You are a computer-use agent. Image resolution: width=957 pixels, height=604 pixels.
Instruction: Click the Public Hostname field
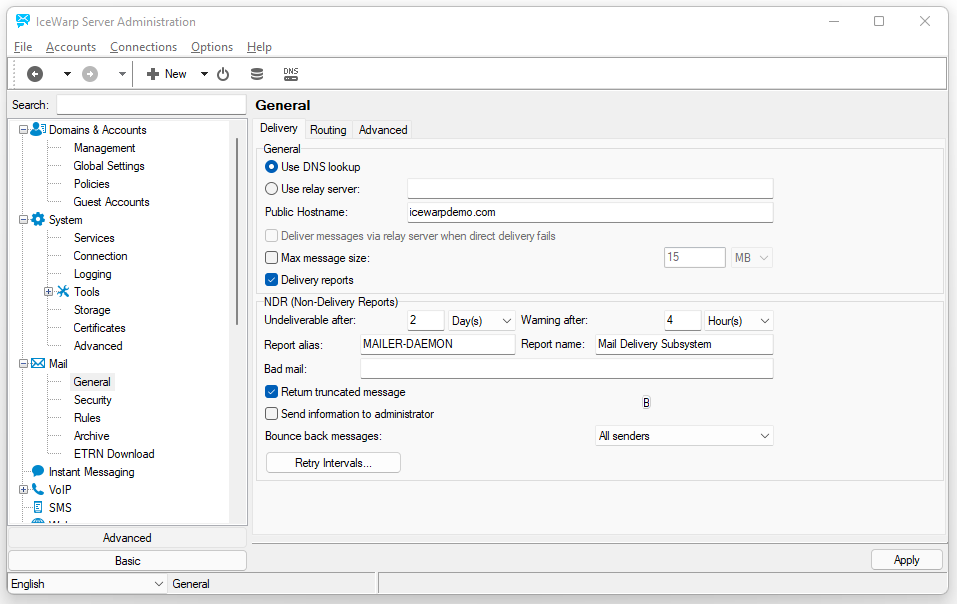pyautogui.click(x=590, y=212)
